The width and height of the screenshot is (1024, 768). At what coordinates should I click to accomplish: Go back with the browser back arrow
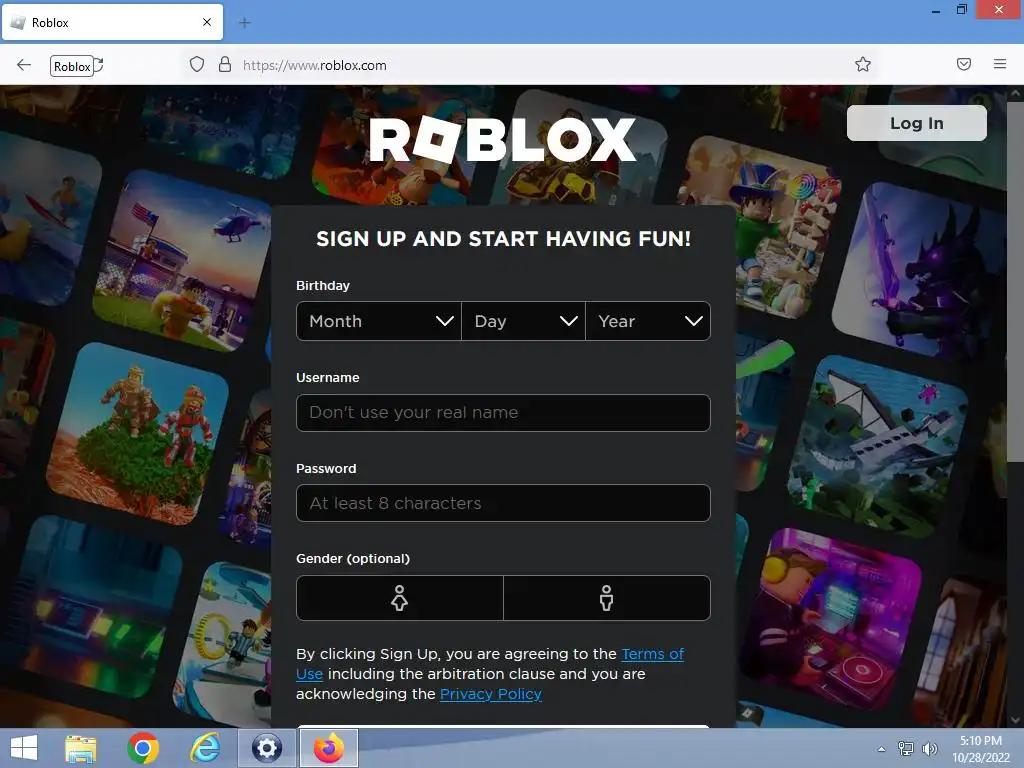[24, 65]
